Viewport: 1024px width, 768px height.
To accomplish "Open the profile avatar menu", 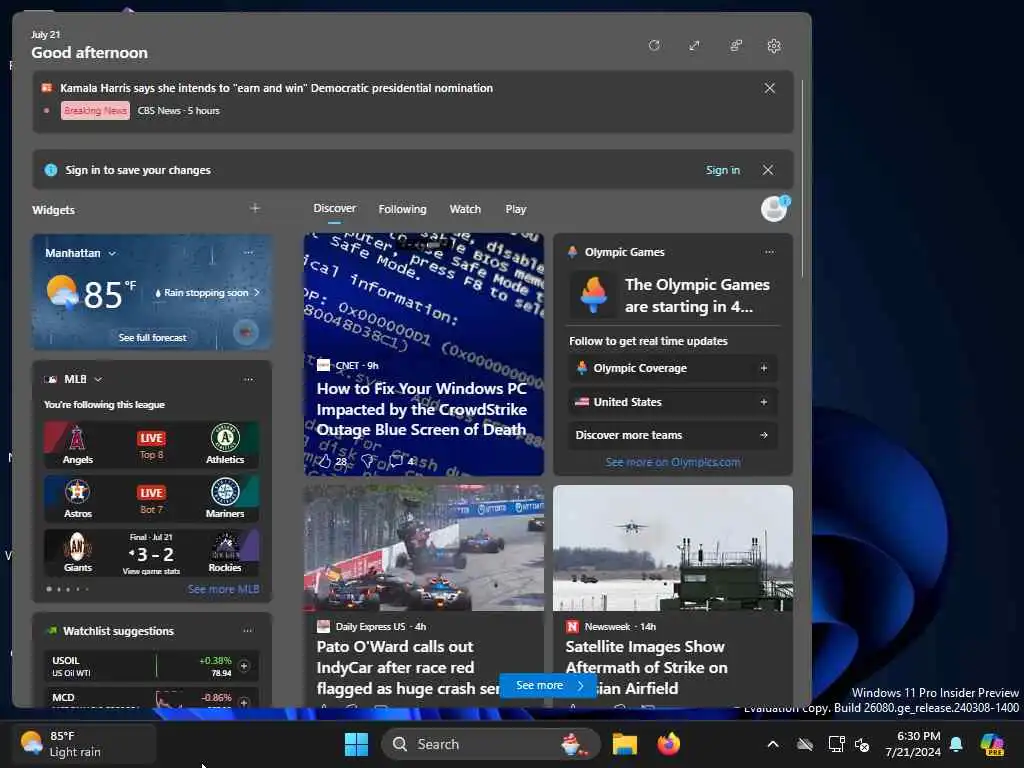I will click(x=775, y=209).
